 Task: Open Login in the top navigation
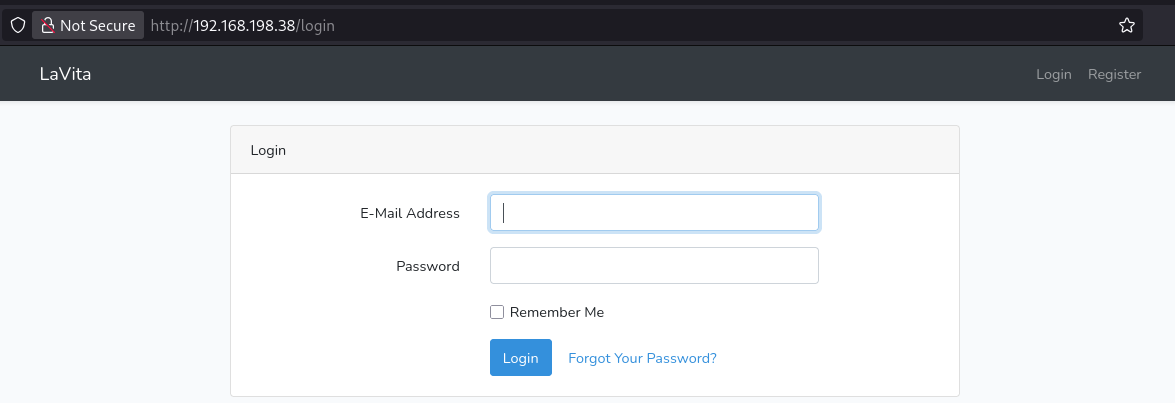coord(1054,74)
